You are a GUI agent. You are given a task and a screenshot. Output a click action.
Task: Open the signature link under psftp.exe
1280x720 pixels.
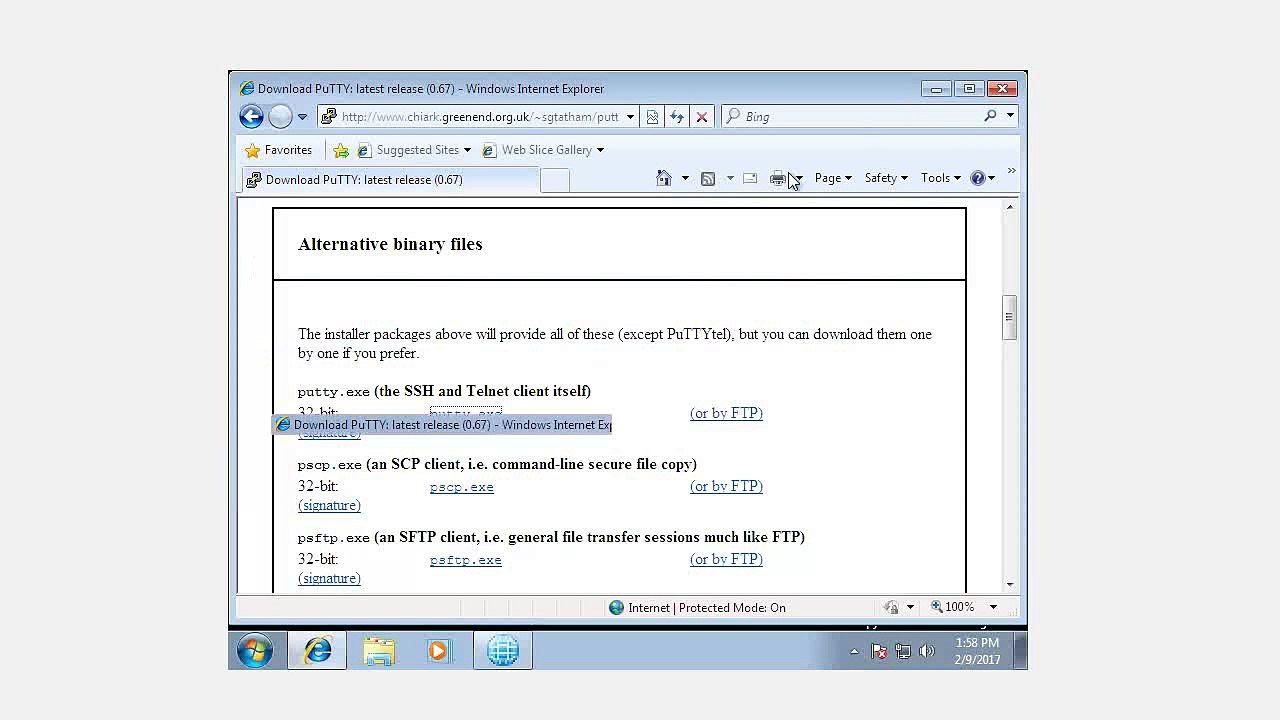[329, 578]
